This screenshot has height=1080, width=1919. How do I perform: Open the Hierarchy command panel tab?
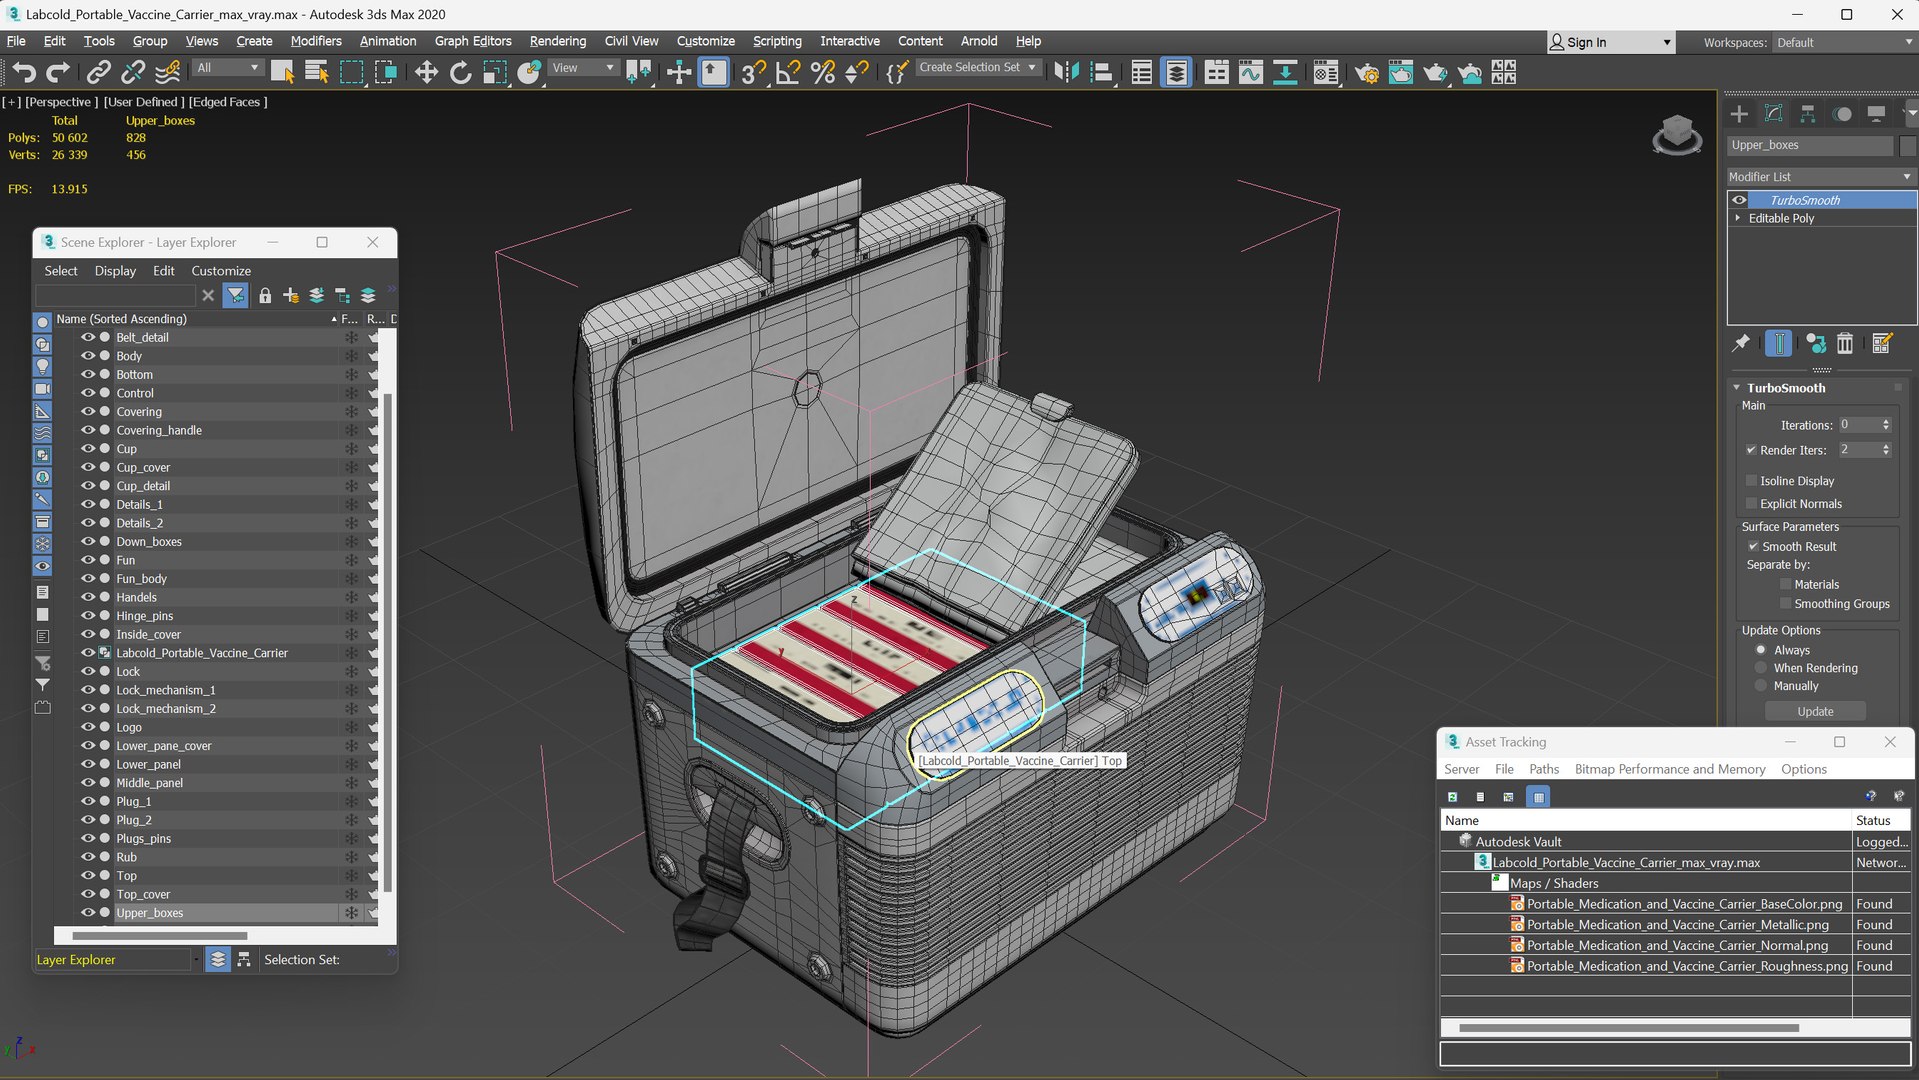click(x=1807, y=114)
